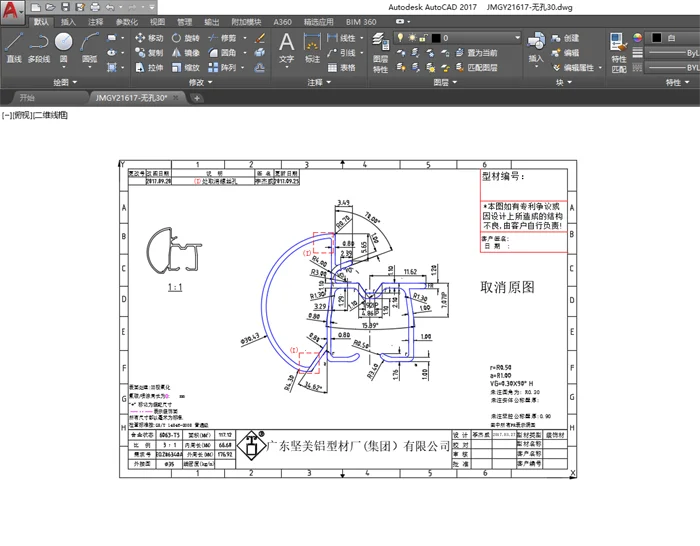
Task: Open the 开始 document tab
Action: pyautogui.click(x=27, y=98)
